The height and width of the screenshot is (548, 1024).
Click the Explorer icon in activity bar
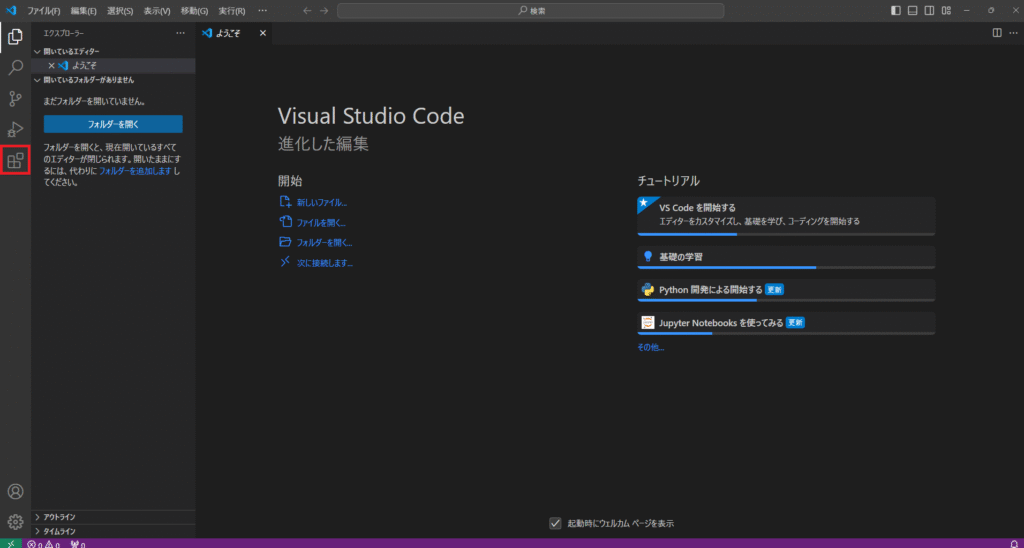pyautogui.click(x=15, y=37)
